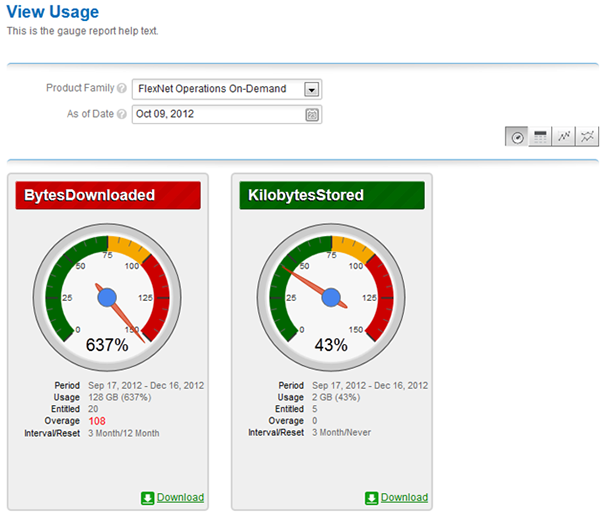Click the 128 GB (637%) usage value
Viewport: 600px width, 516px height.
click(120, 397)
